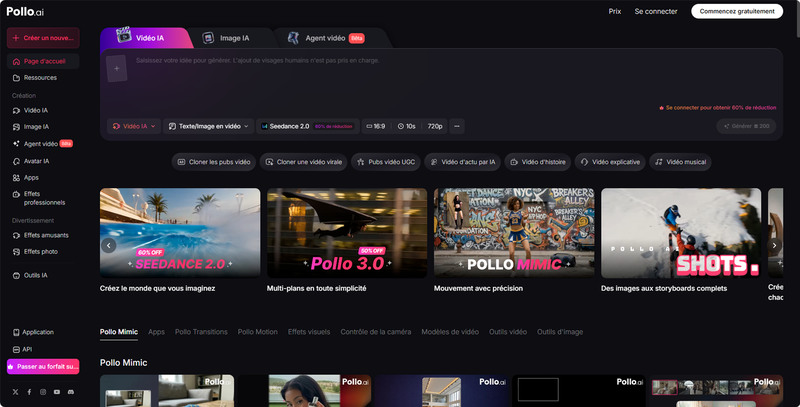Click the Discord icon in the sidebar footer

[x=69, y=392]
